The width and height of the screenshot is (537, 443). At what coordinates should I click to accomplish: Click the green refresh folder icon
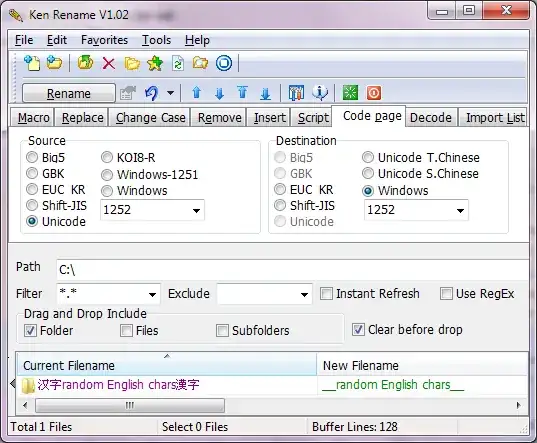[85, 63]
